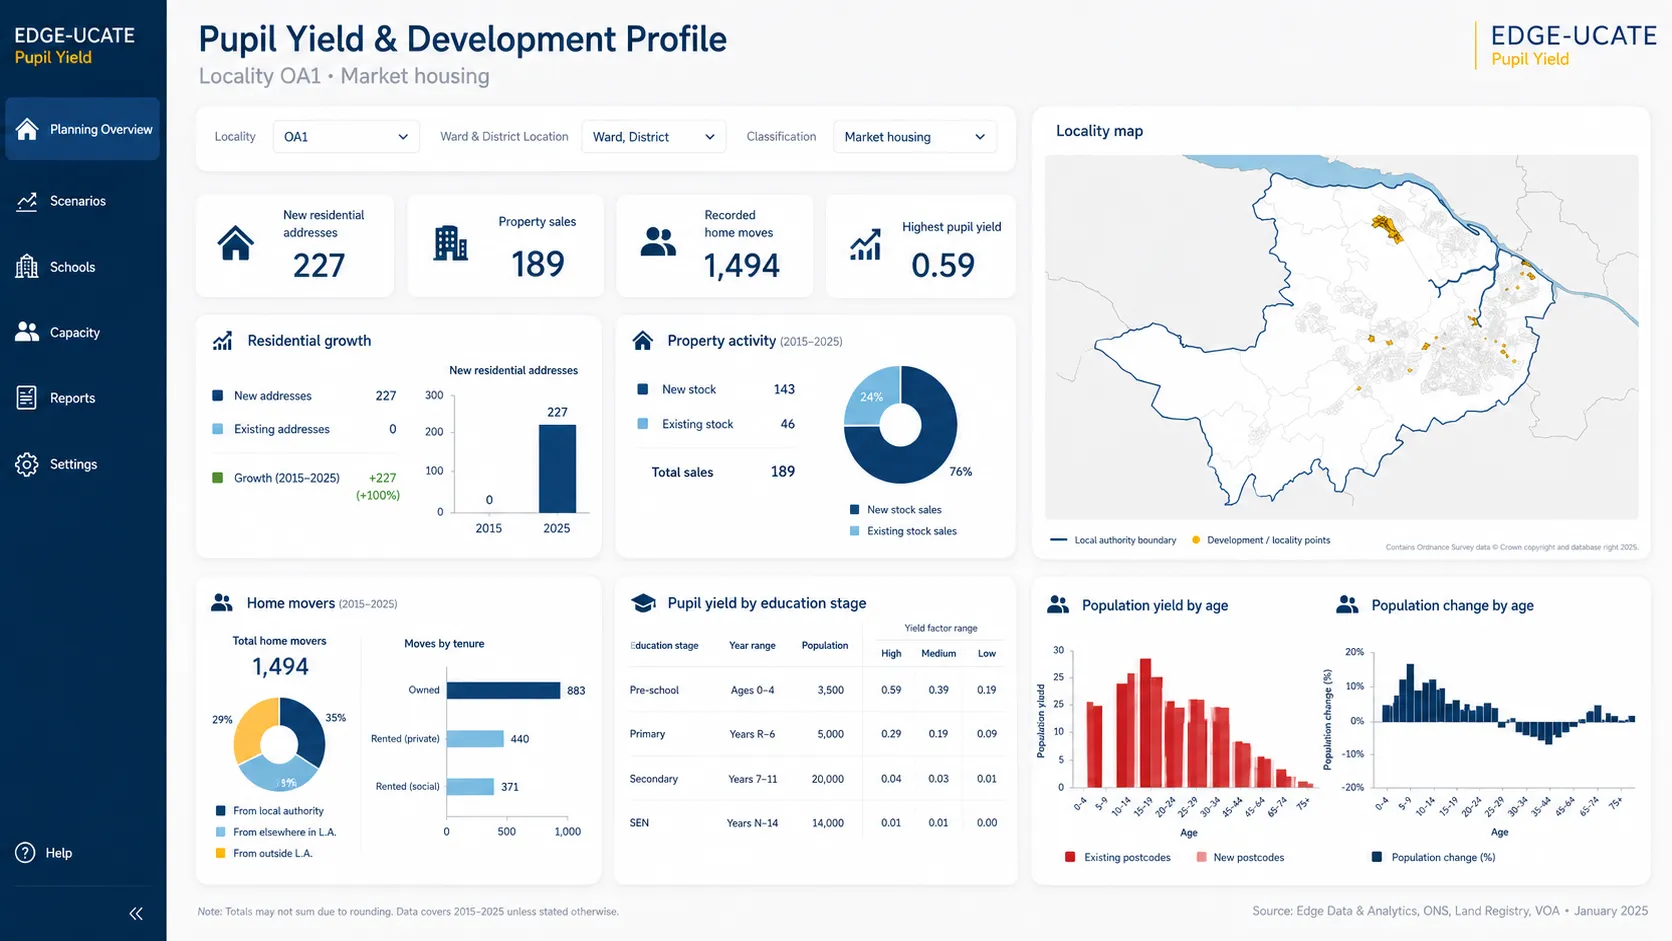Click Home movers people icon
1672x941 pixels.
pos(222,603)
